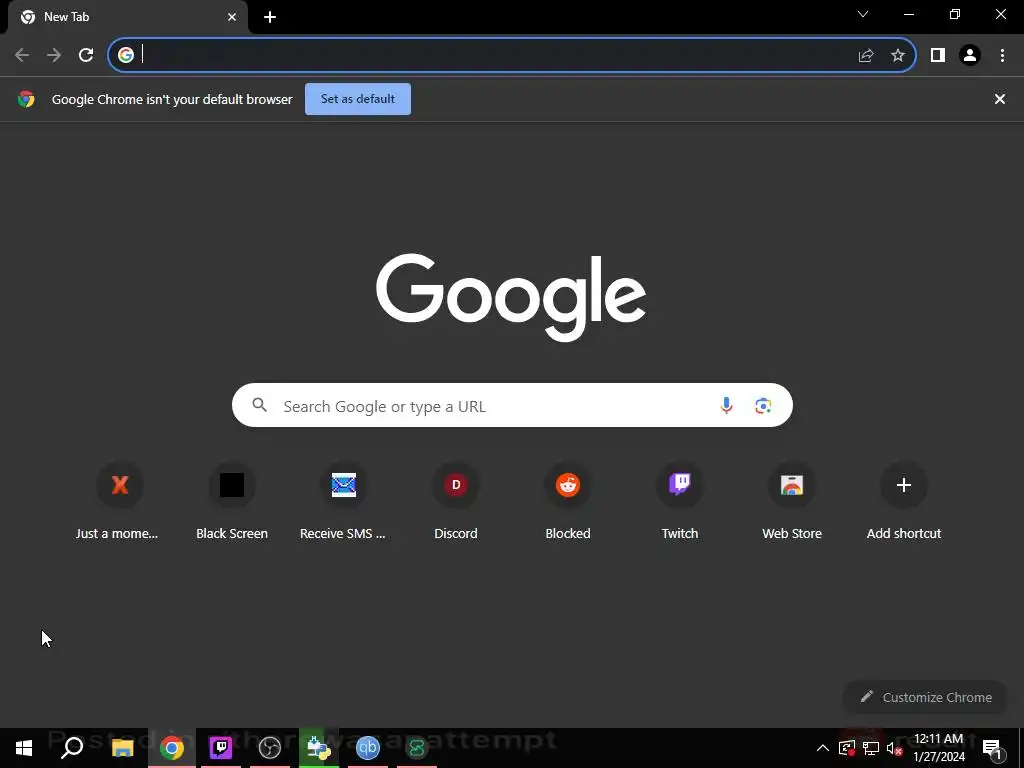This screenshot has width=1024, height=768.
Task: Open OBS Studio from the taskbar
Action: (x=270, y=748)
